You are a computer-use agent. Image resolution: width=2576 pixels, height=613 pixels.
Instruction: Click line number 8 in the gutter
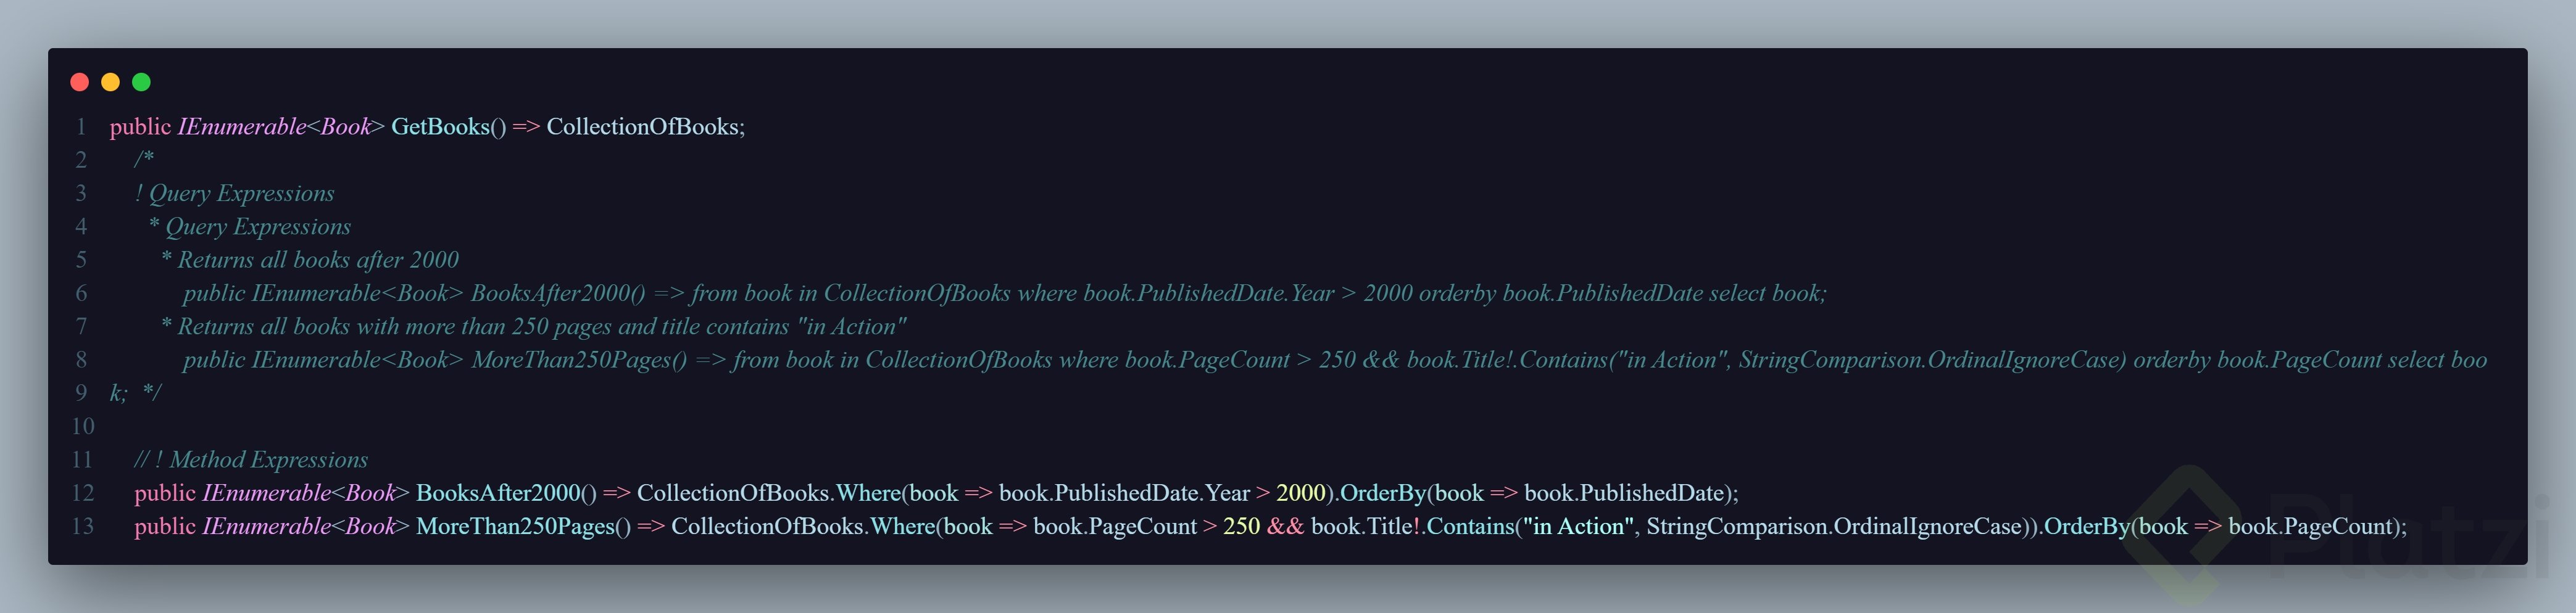coord(82,360)
